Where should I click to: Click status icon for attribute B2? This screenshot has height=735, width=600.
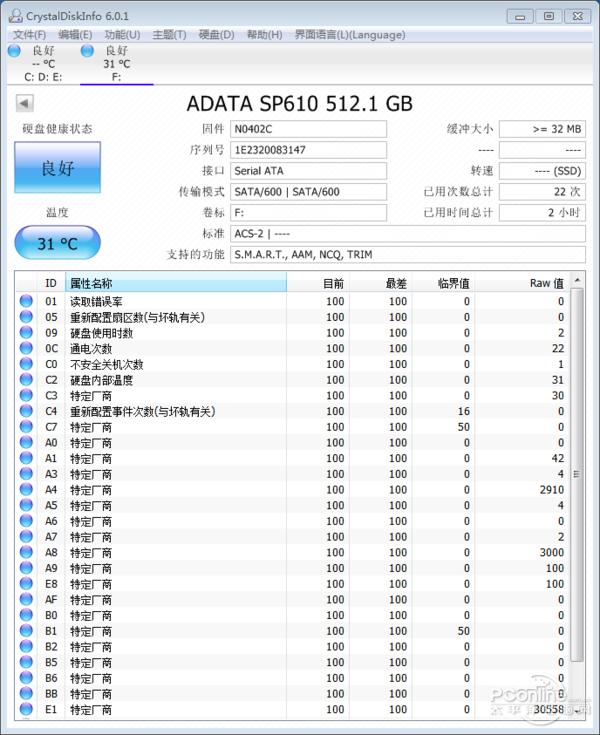[26, 646]
